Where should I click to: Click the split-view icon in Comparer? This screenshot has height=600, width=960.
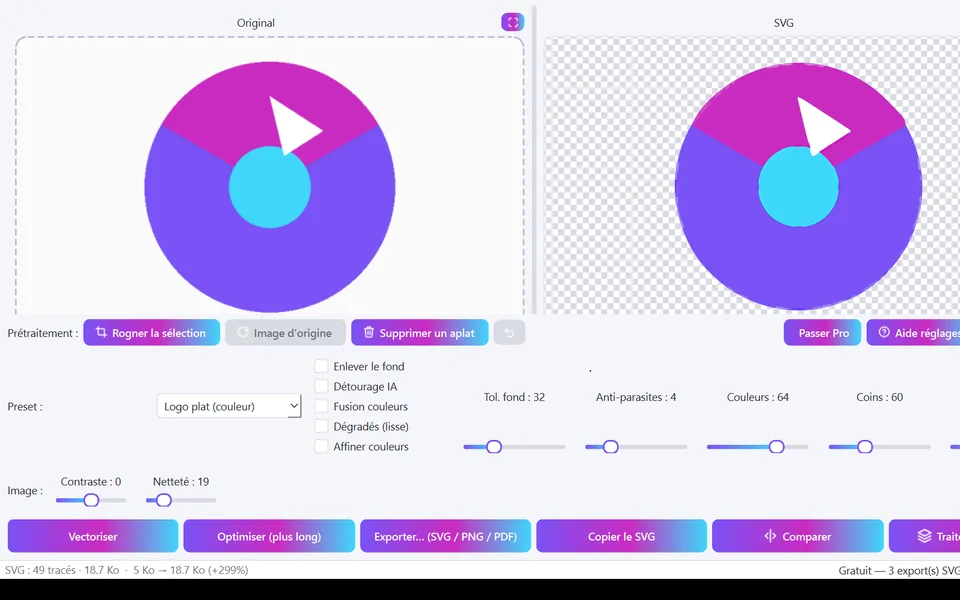click(770, 536)
